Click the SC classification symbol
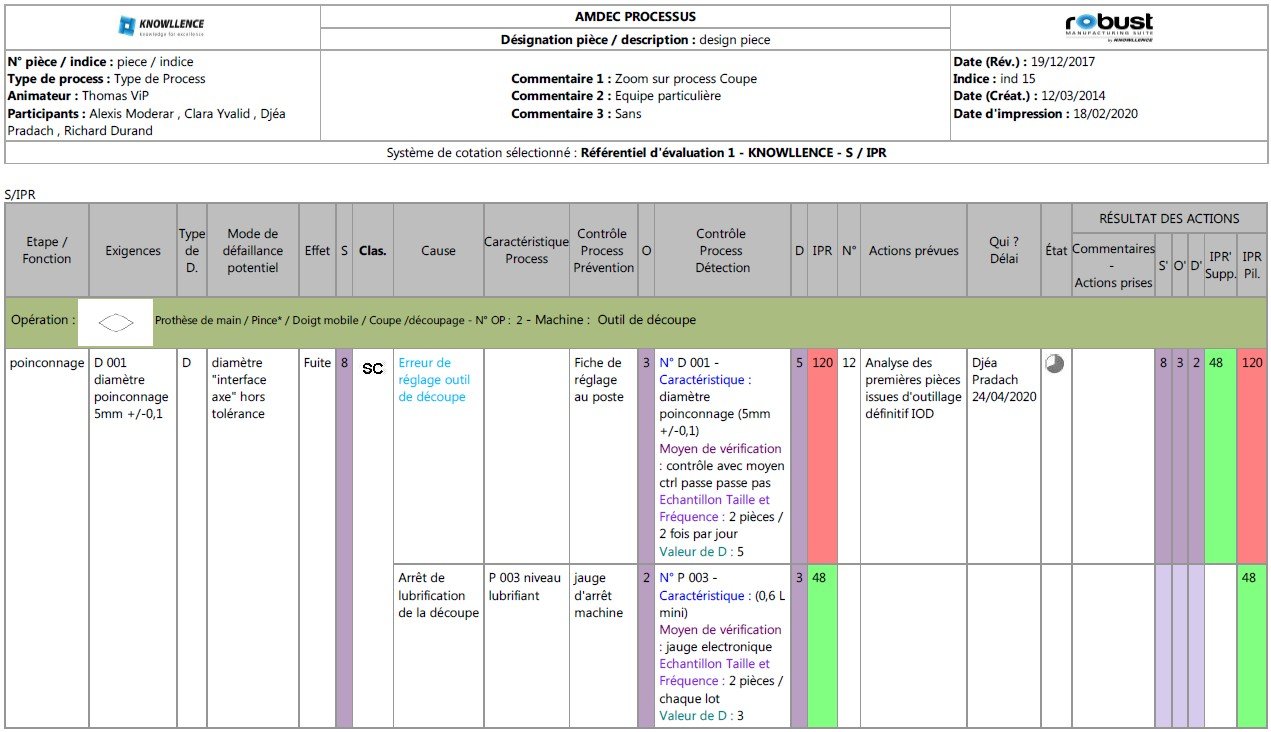1271x732 pixels. (373, 369)
